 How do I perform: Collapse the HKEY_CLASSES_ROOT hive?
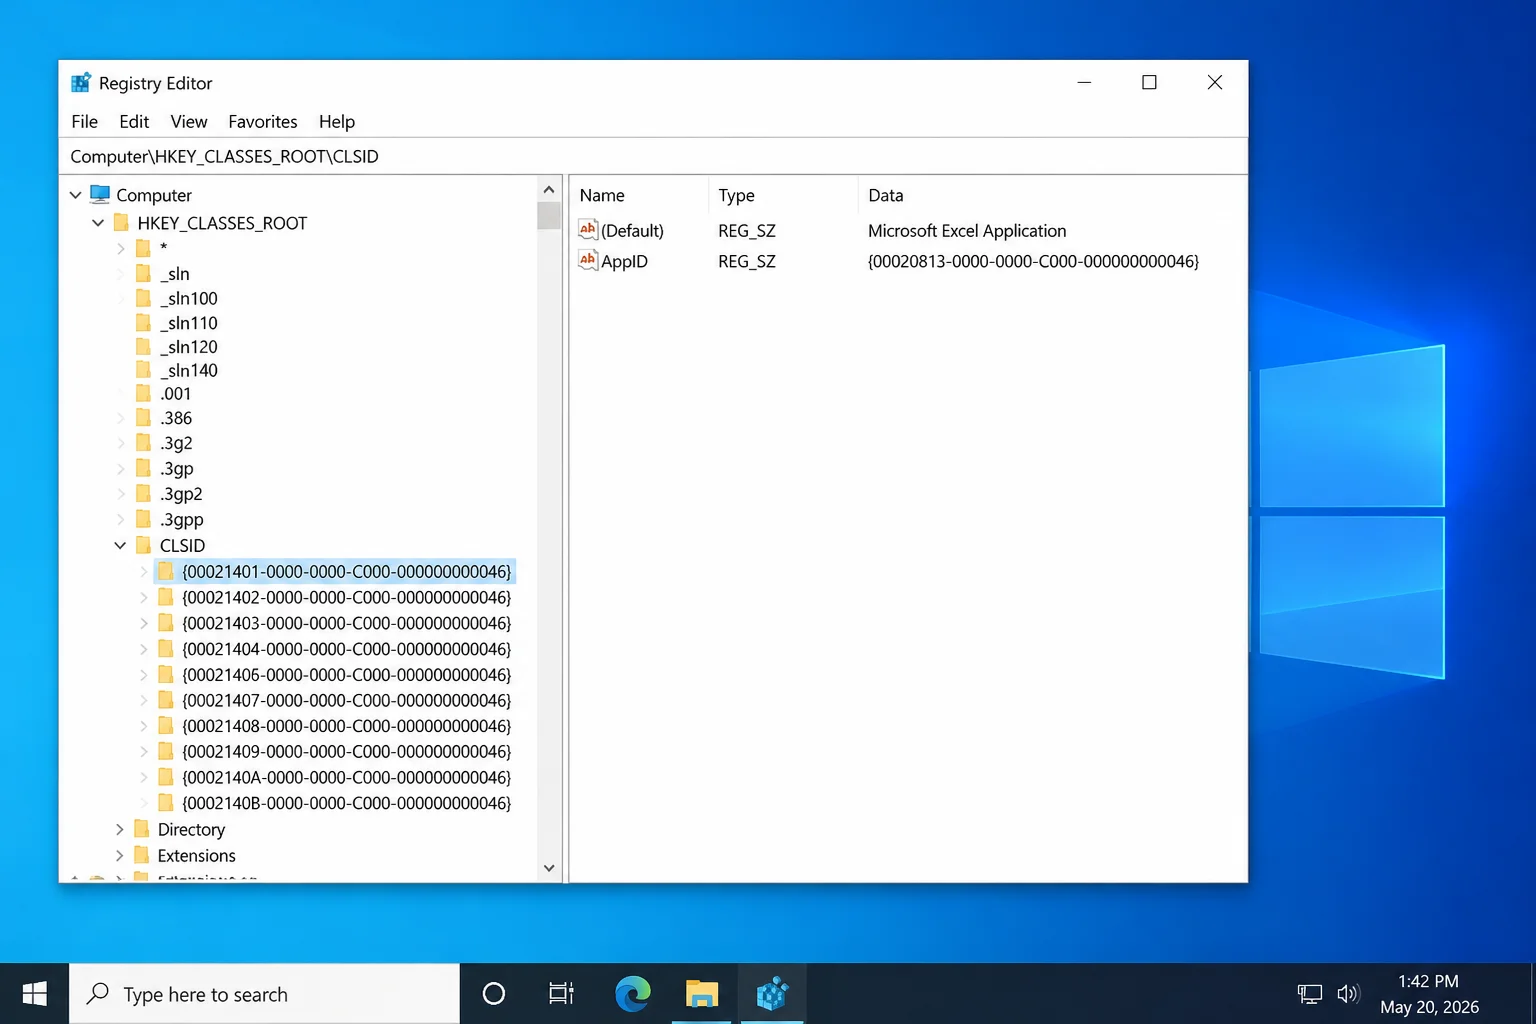click(x=98, y=223)
